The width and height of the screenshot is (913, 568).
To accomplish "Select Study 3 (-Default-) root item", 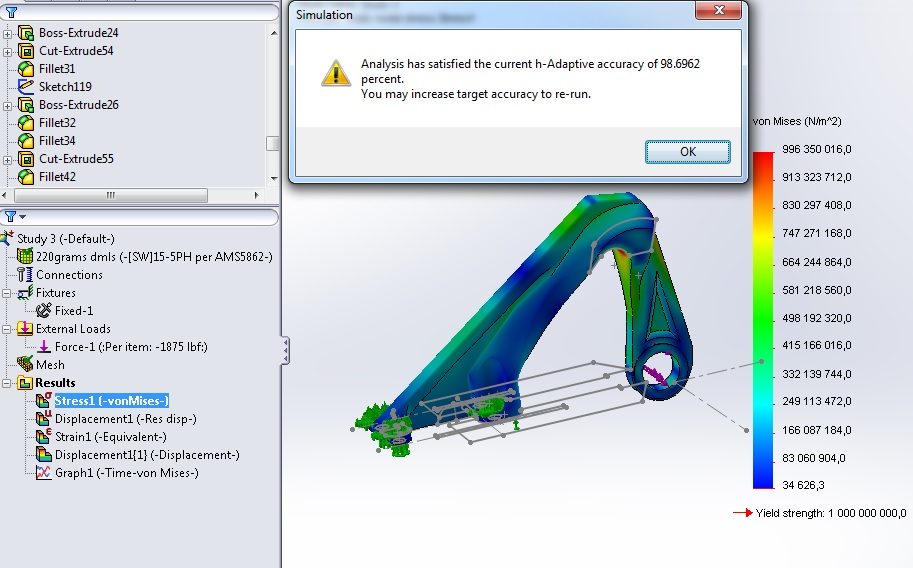I will [66, 238].
